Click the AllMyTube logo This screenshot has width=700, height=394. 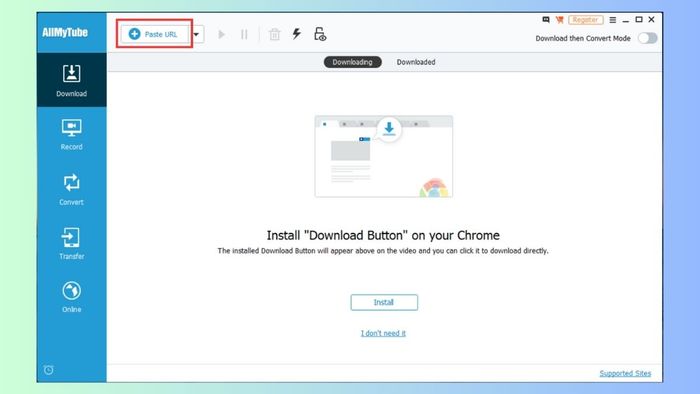65,33
